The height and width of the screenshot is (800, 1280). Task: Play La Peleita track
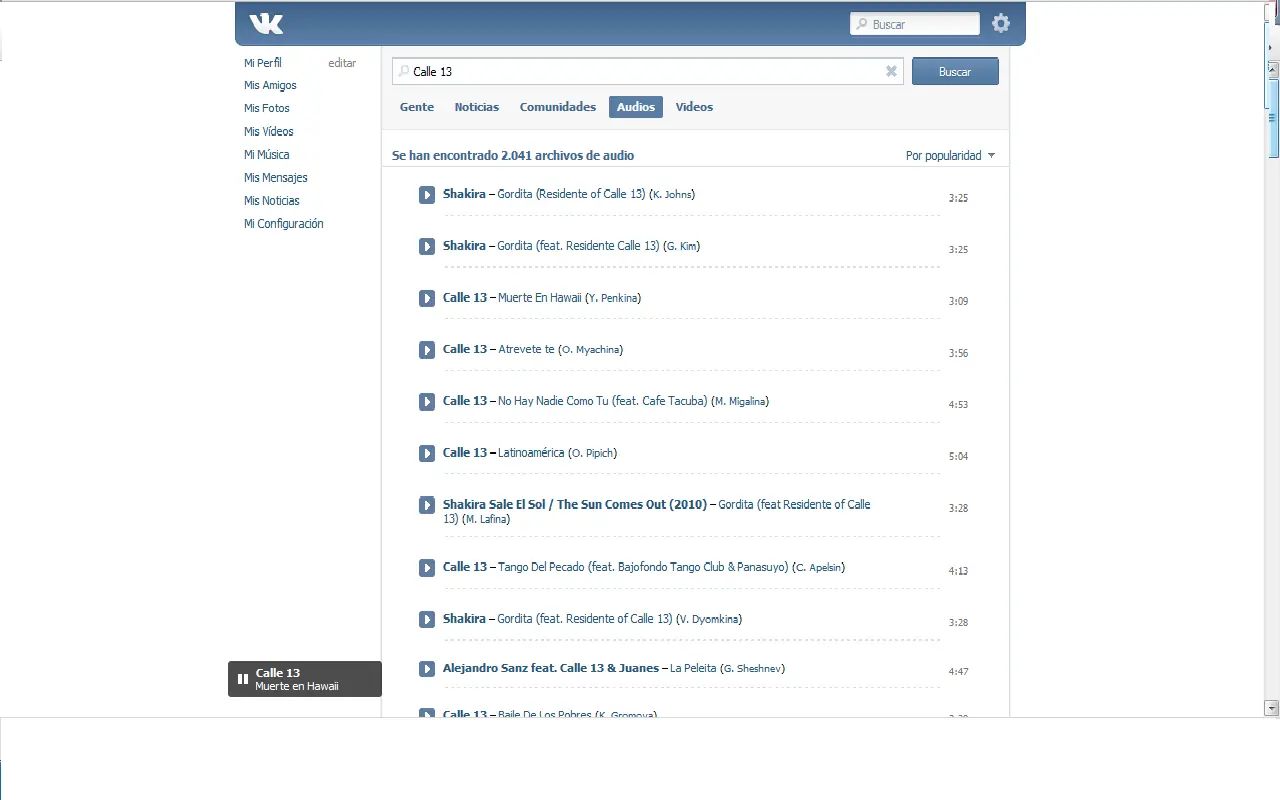(x=427, y=669)
